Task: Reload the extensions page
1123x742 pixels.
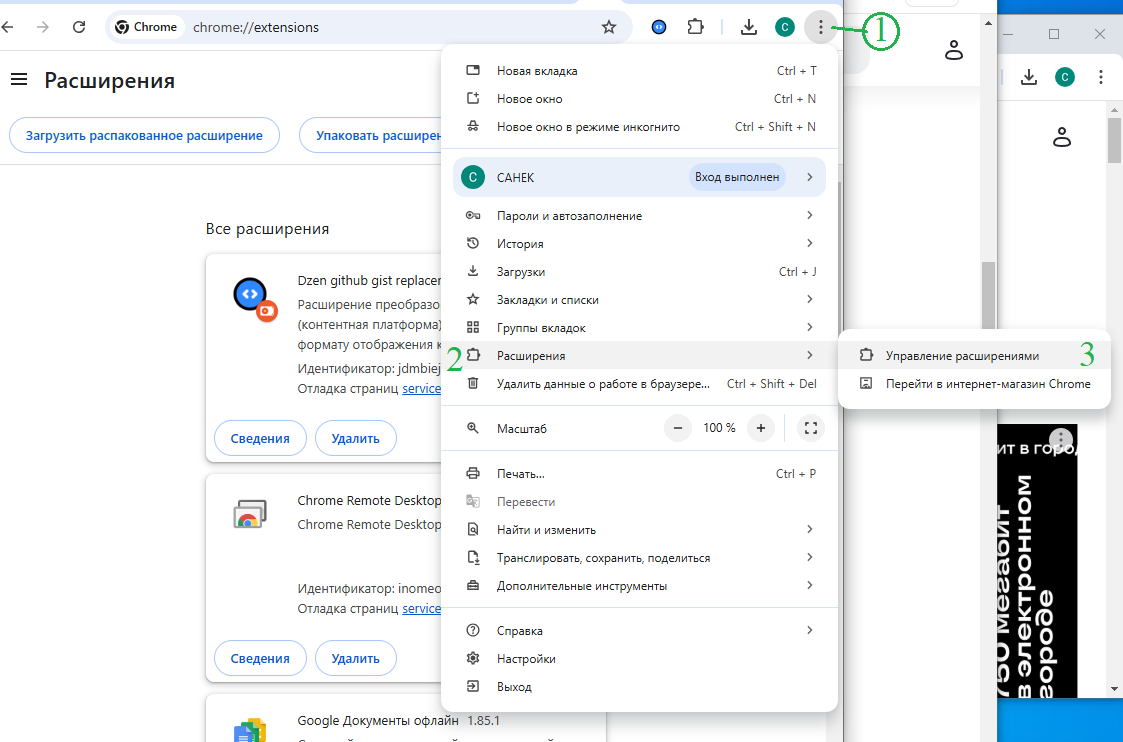Action: [x=79, y=27]
